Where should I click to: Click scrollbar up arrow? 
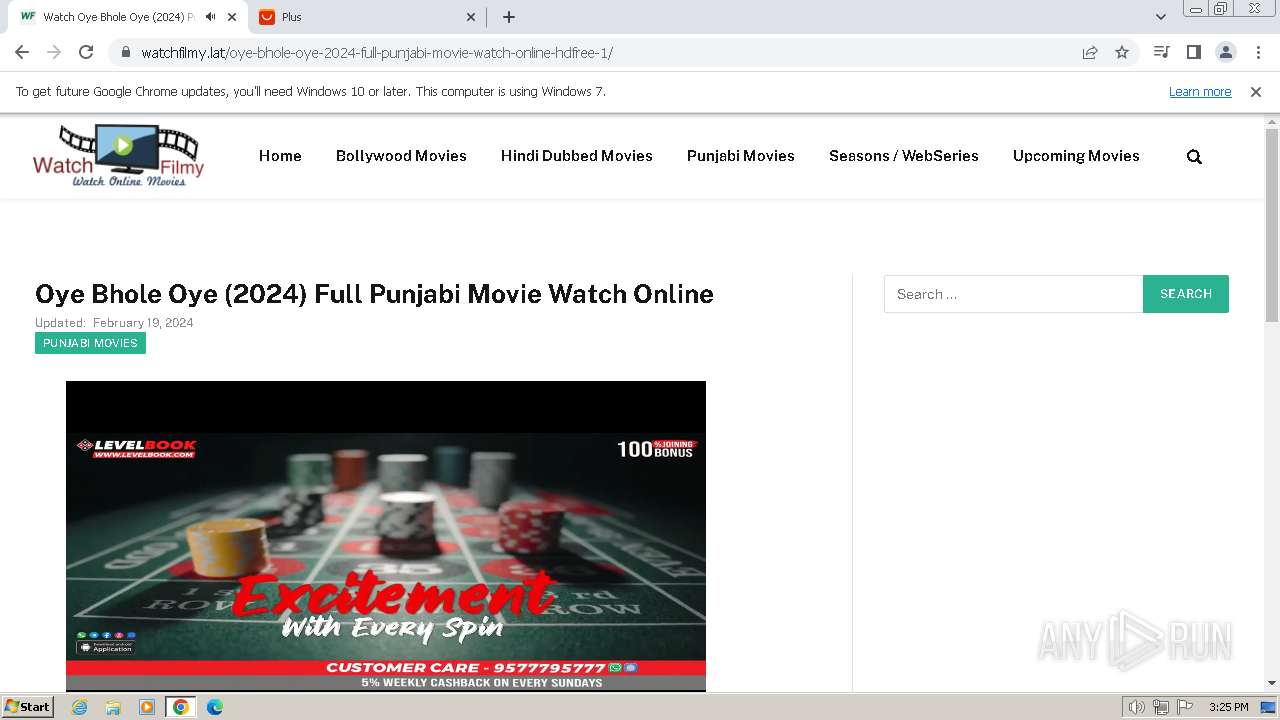coord(1272,121)
